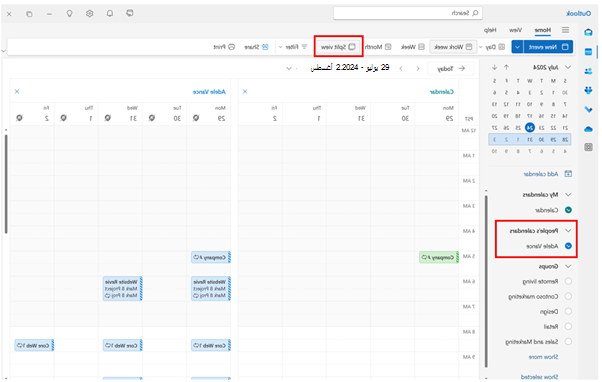Go to the next week arrow

(401, 68)
